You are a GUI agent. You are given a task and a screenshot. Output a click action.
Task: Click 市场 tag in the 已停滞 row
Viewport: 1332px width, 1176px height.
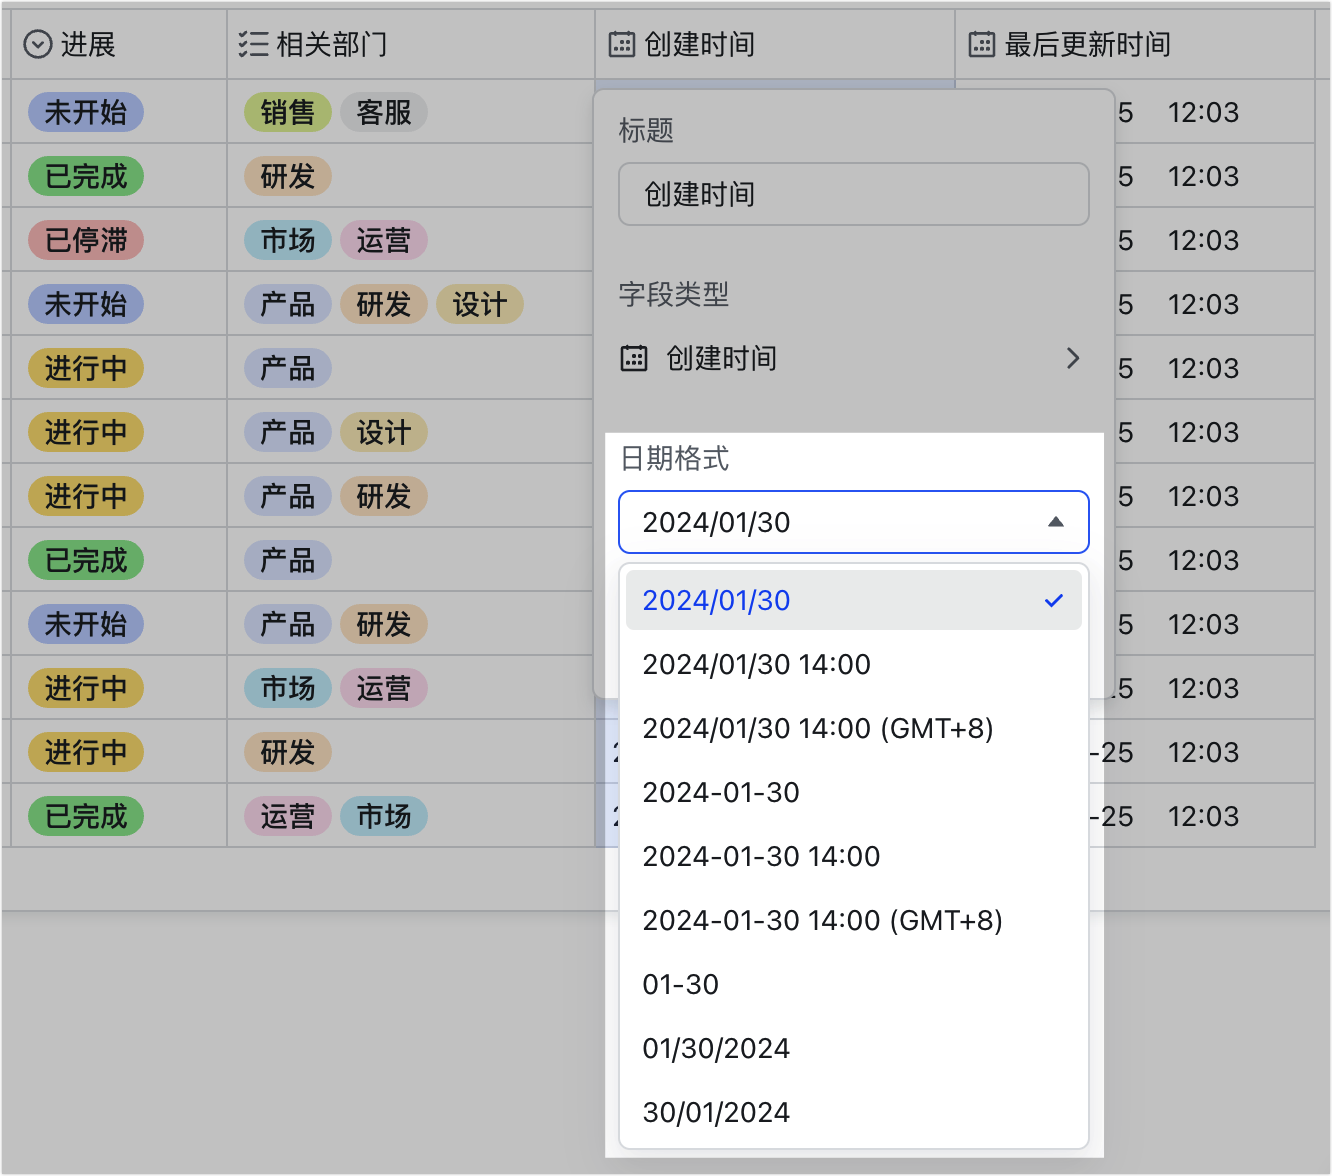tap(288, 240)
